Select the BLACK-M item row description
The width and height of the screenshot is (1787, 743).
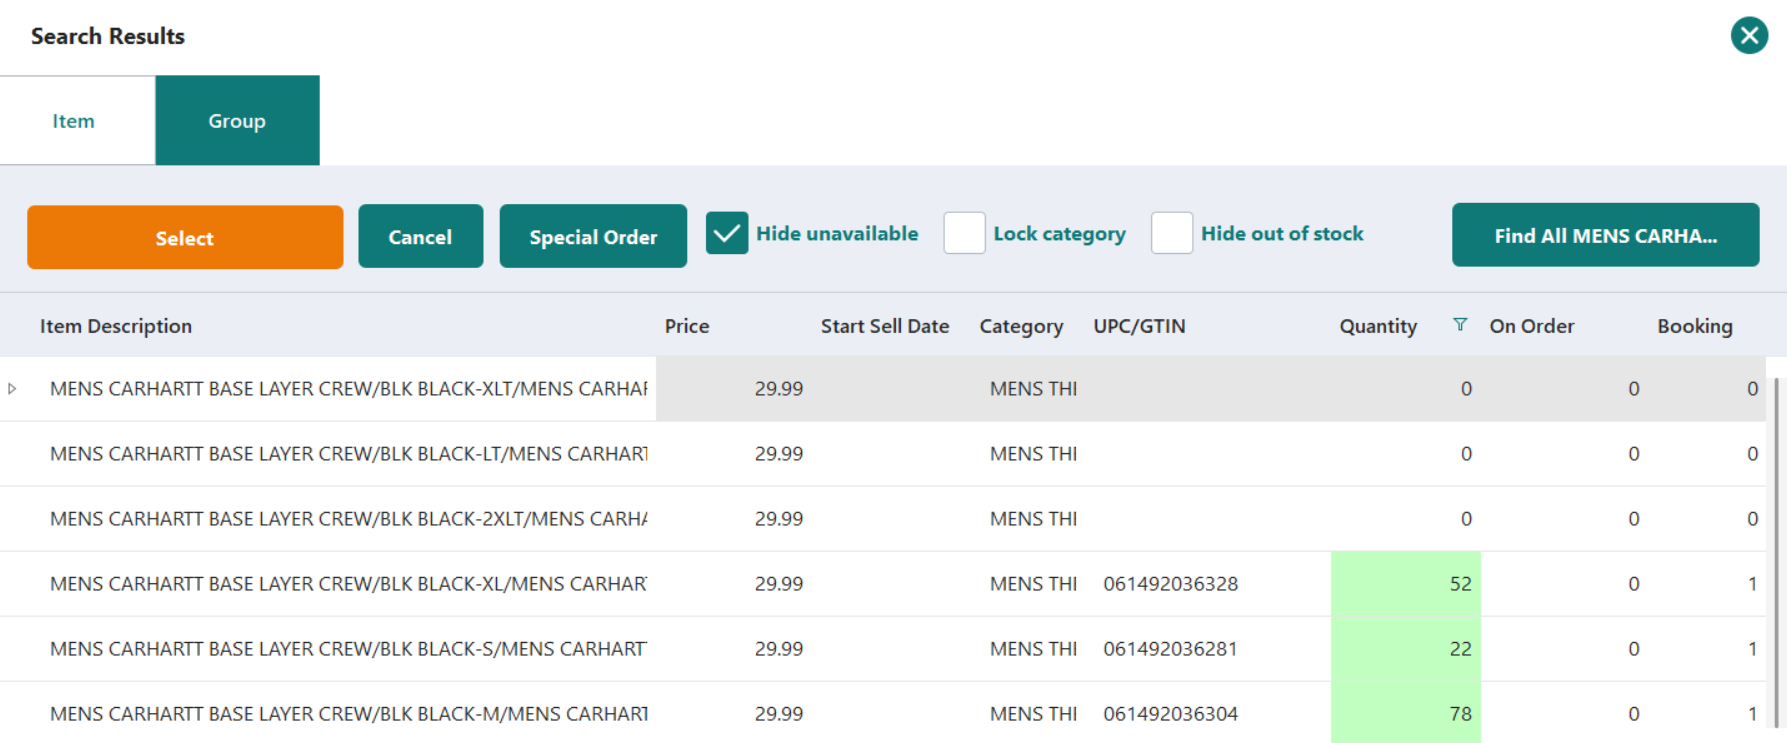pos(349,714)
